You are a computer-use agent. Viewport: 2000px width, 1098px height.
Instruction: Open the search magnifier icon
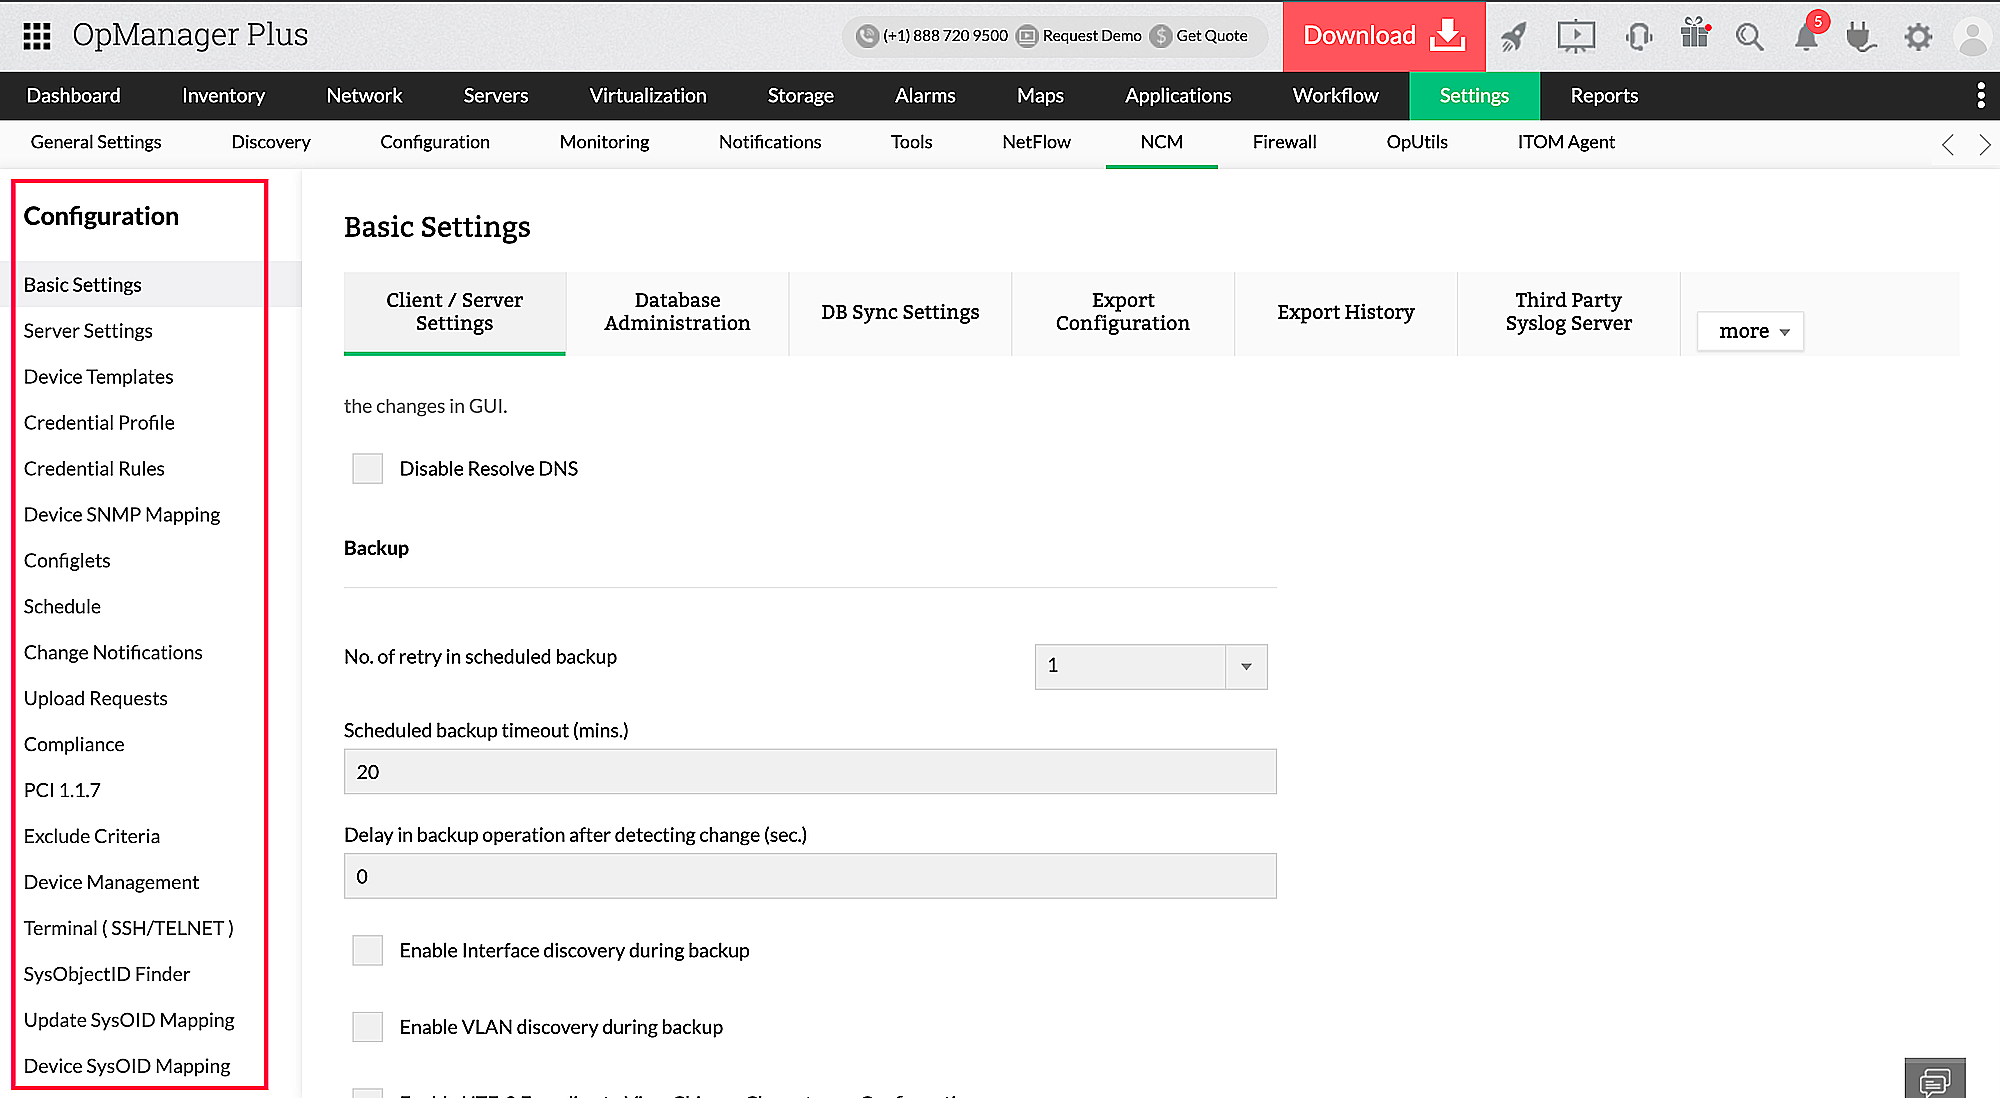click(1749, 36)
